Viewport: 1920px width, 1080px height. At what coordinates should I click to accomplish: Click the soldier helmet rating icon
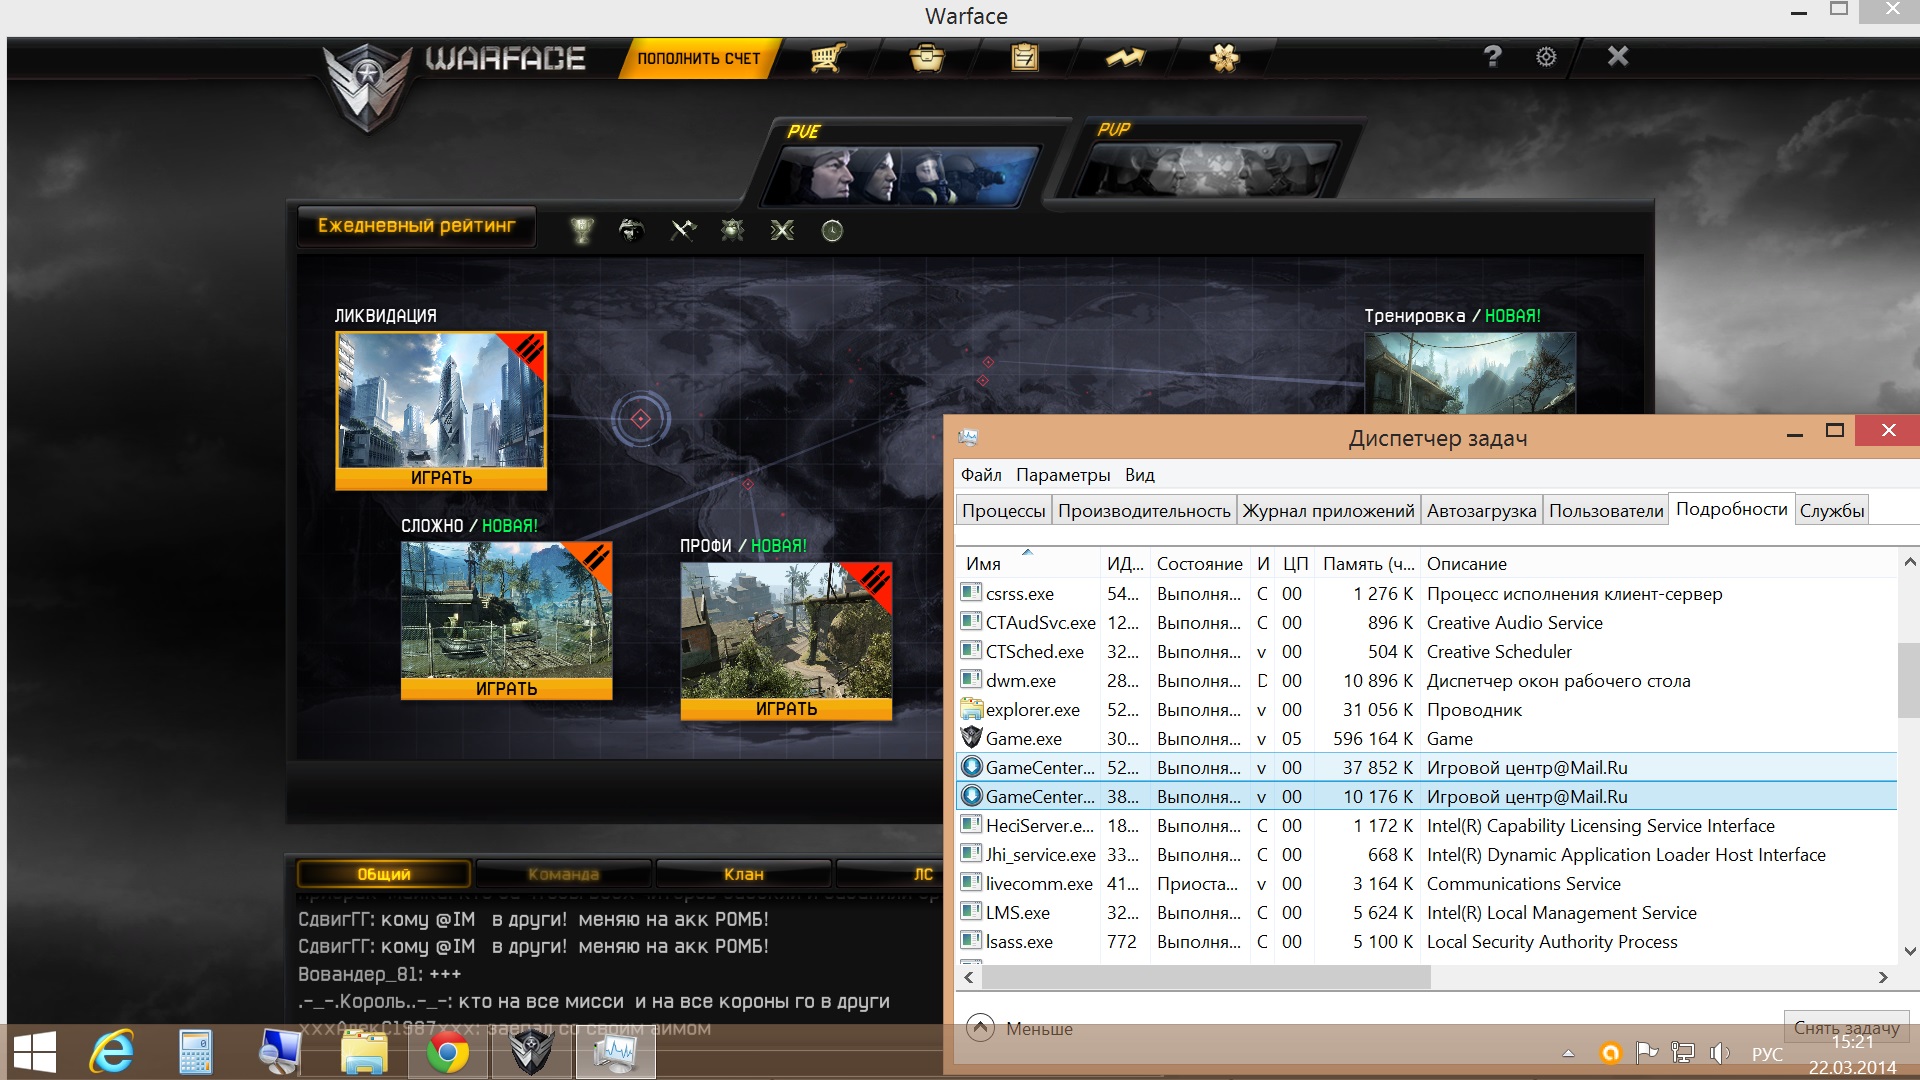(631, 231)
